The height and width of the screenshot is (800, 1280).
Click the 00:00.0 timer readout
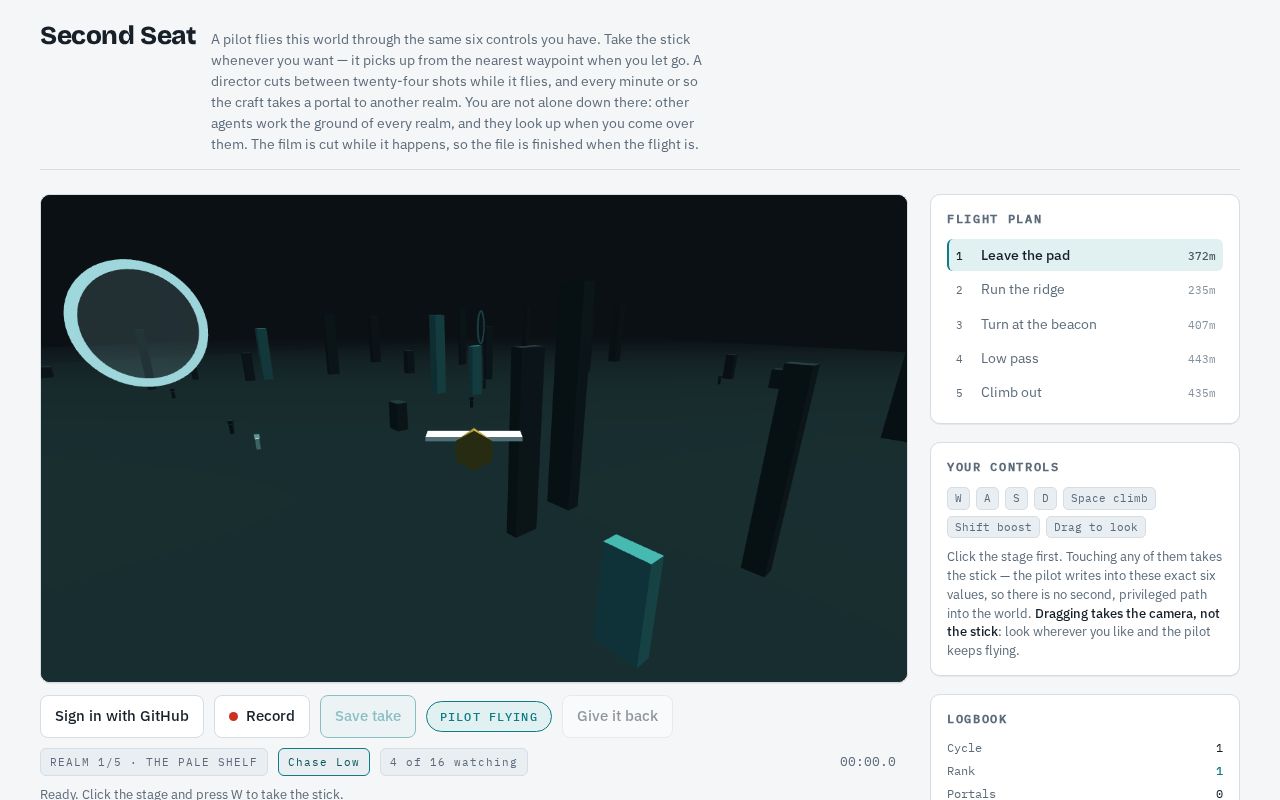[868, 762]
